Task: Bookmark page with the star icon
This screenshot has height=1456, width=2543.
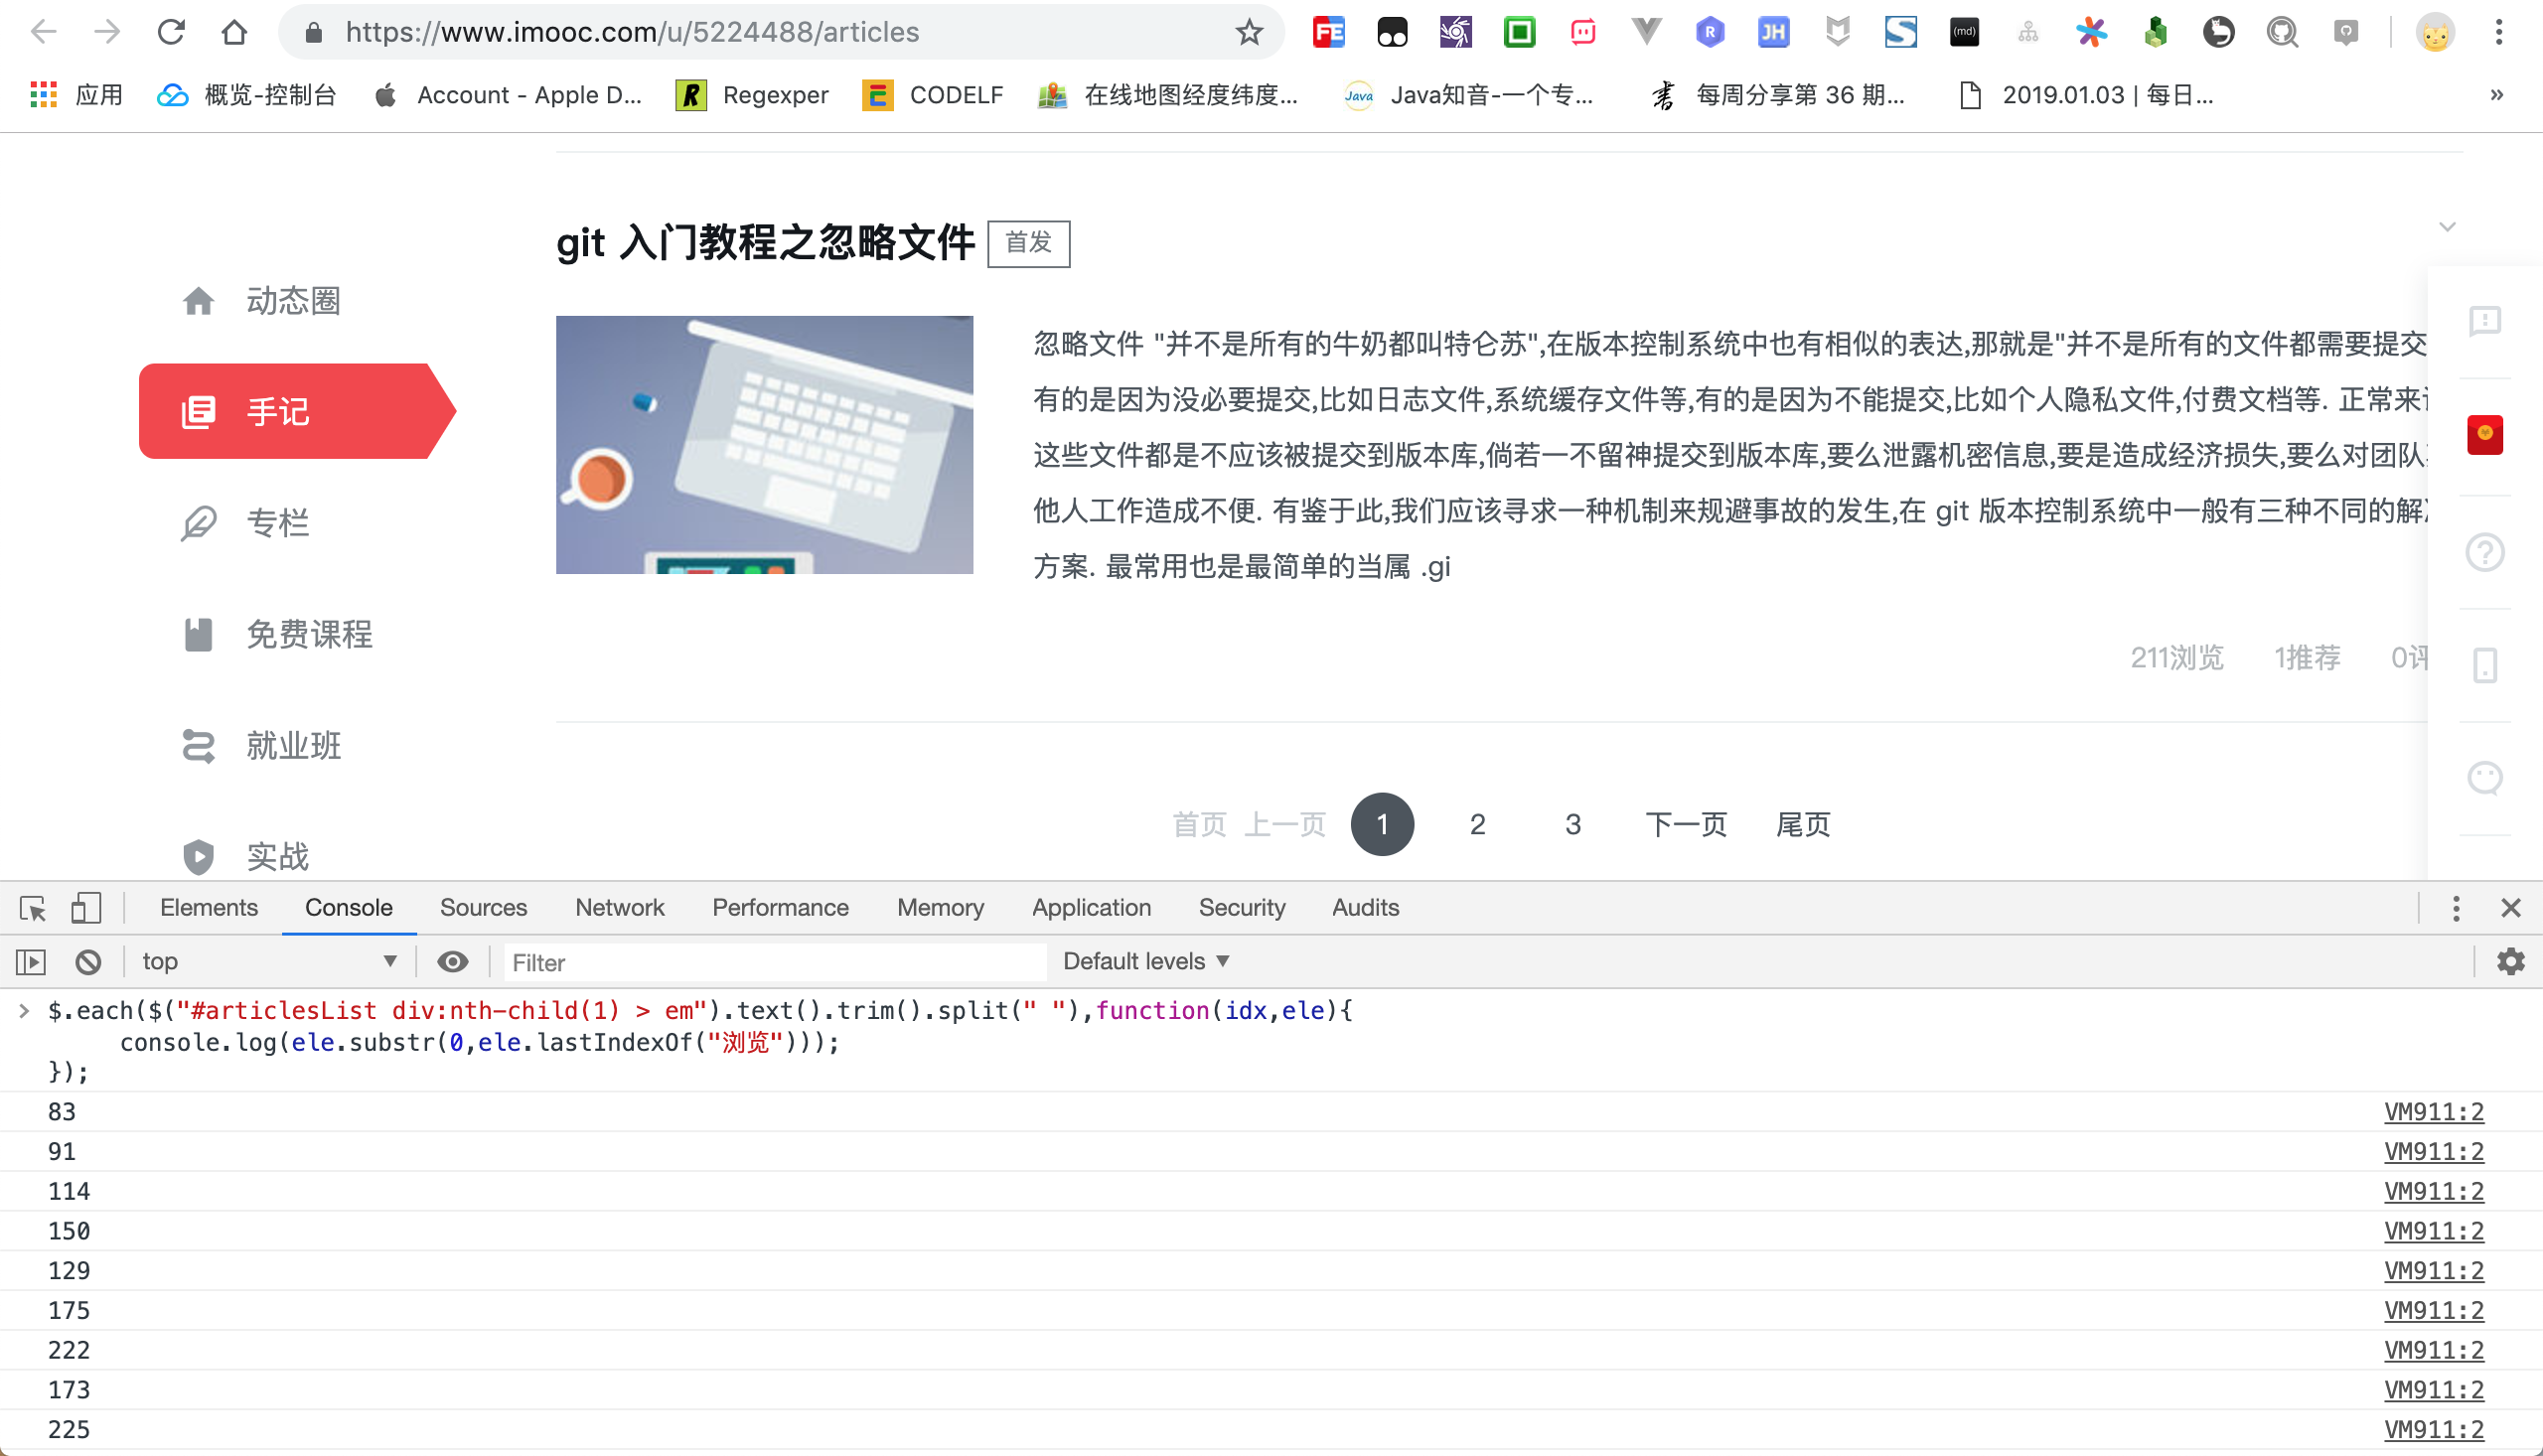Action: click(x=1249, y=32)
